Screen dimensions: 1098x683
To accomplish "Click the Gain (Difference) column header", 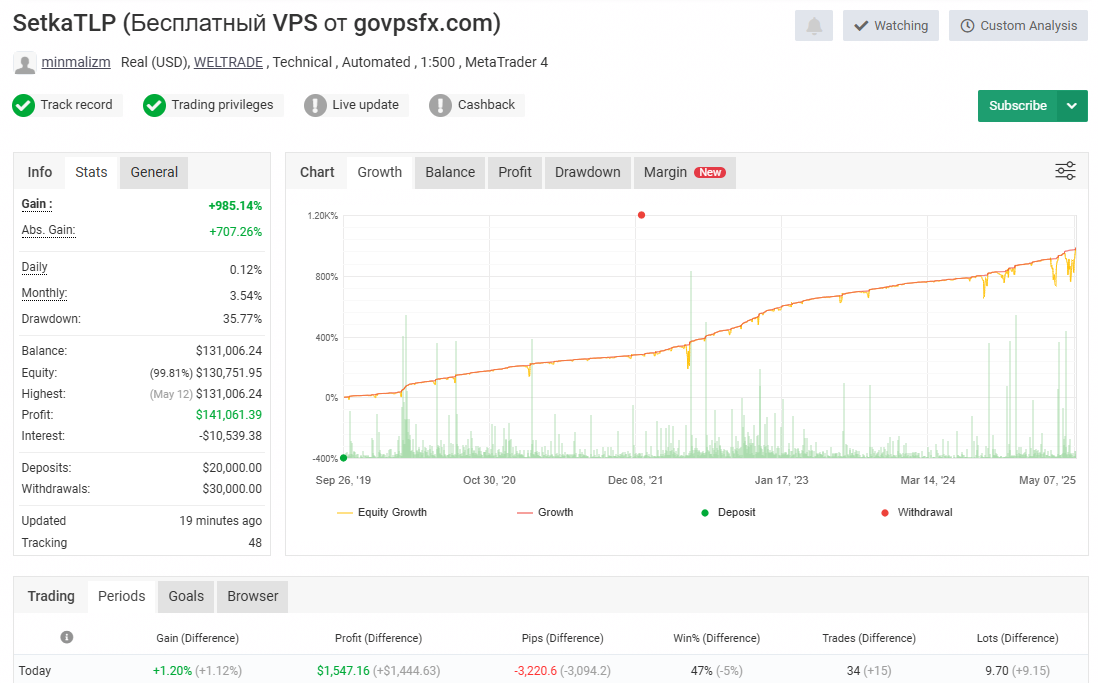I will point(197,638).
